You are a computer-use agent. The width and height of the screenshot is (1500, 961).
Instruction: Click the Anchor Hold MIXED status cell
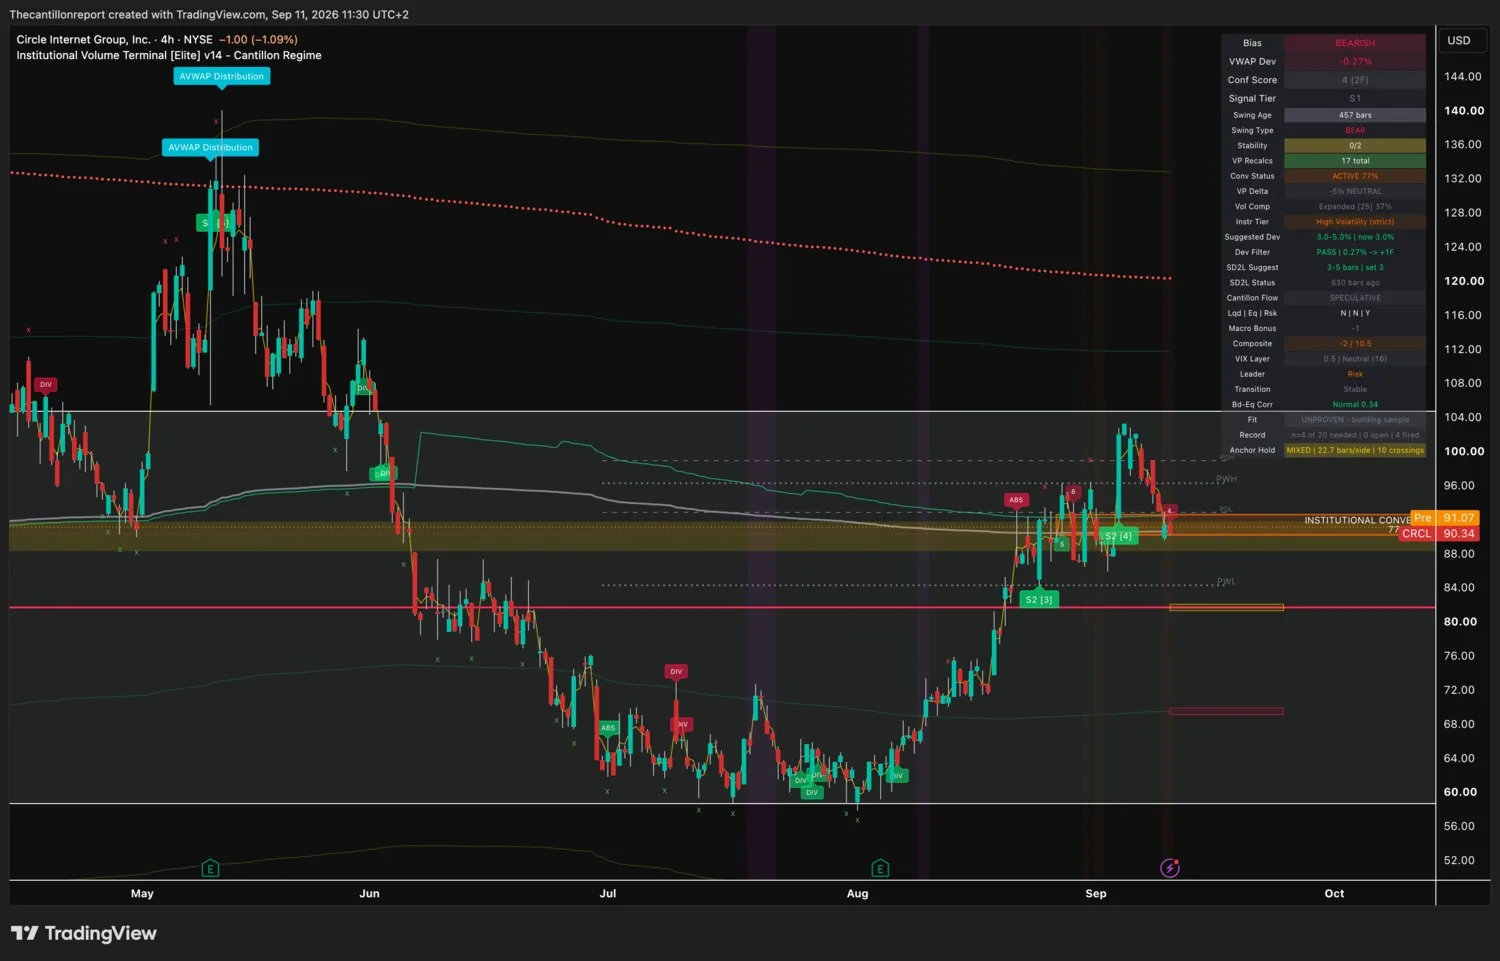tap(1355, 450)
